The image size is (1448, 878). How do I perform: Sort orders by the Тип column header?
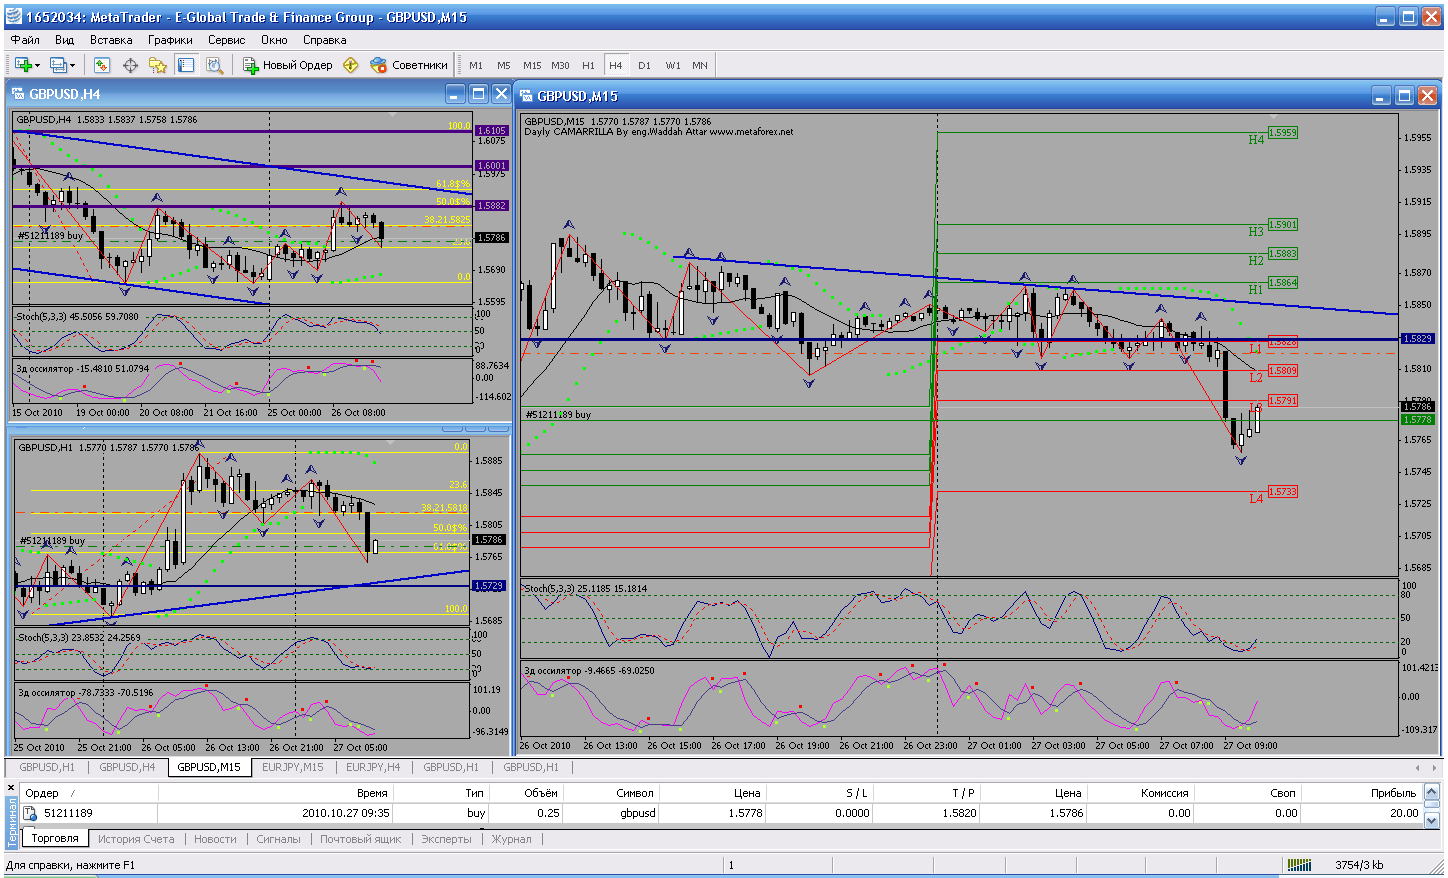coord(442,793)
